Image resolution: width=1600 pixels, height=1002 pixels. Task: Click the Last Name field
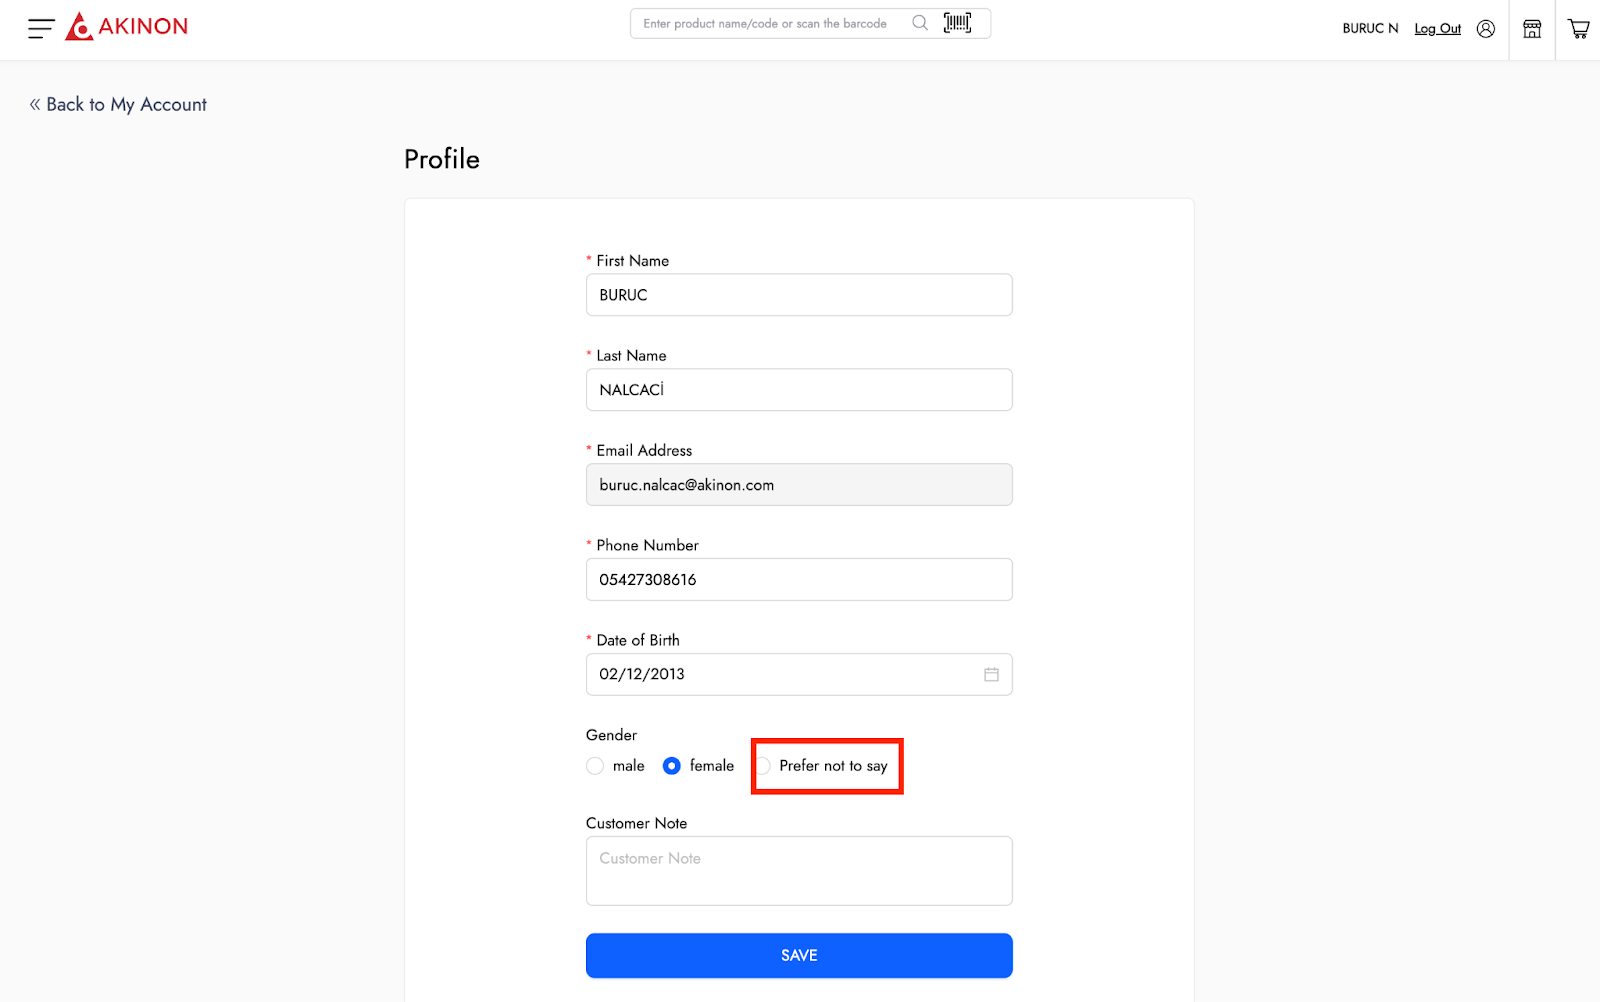[798, 390]
